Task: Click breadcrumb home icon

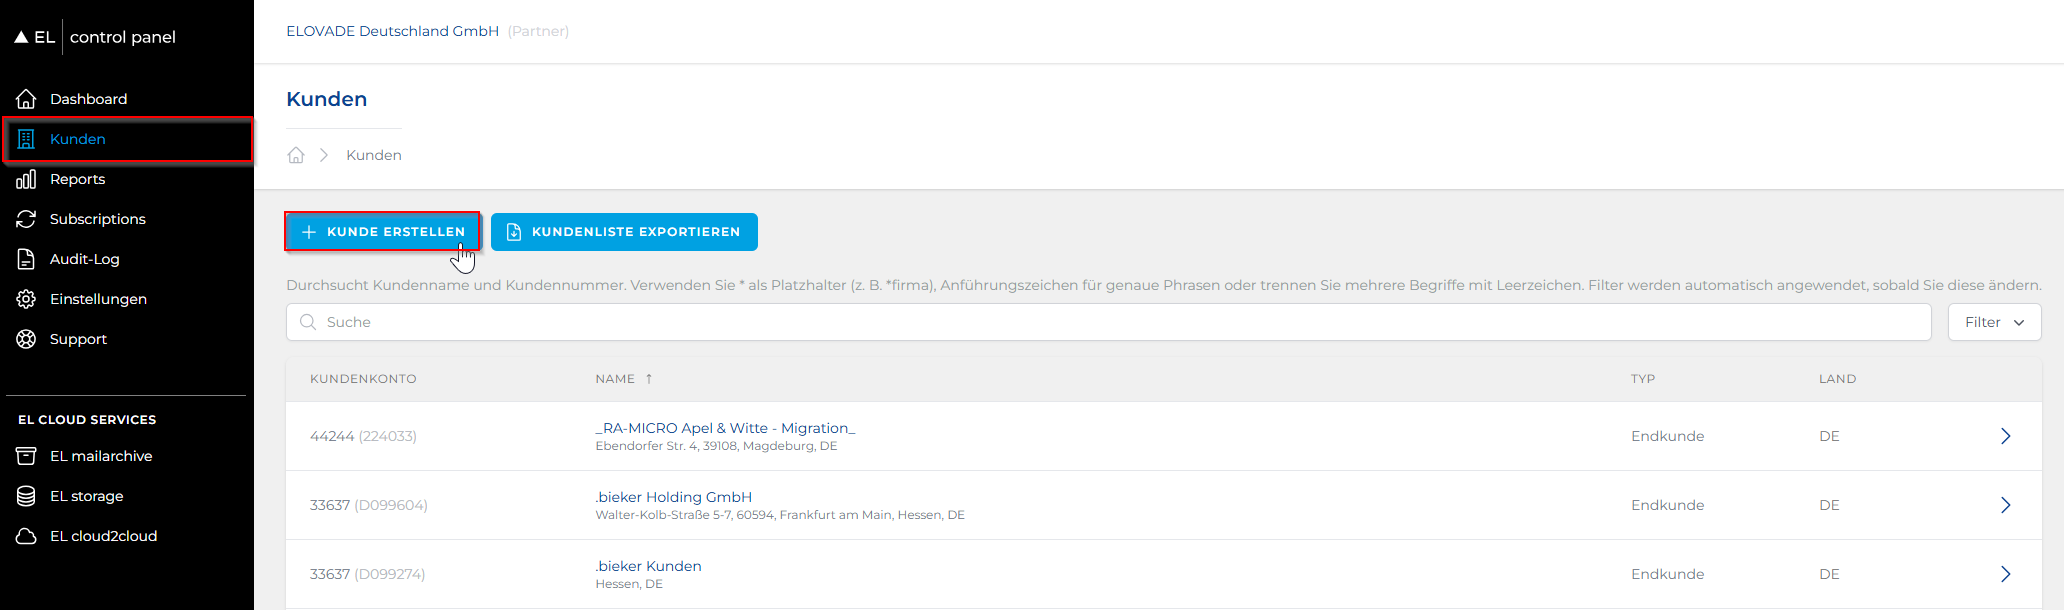Action: [x=296, y=155]
